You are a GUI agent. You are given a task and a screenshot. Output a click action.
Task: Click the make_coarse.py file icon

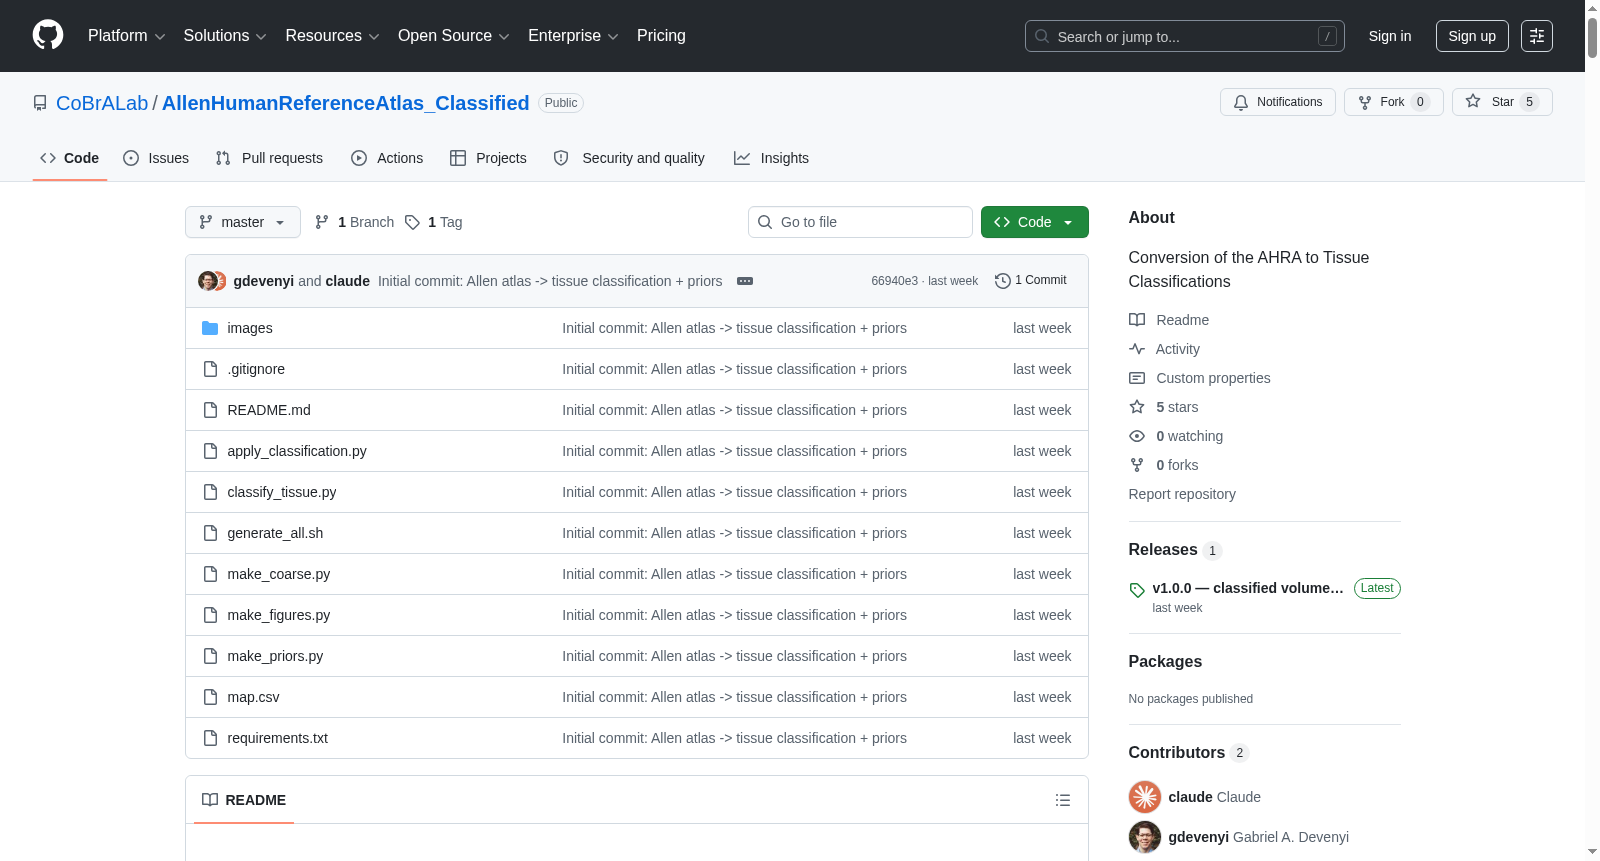[210, 574]
